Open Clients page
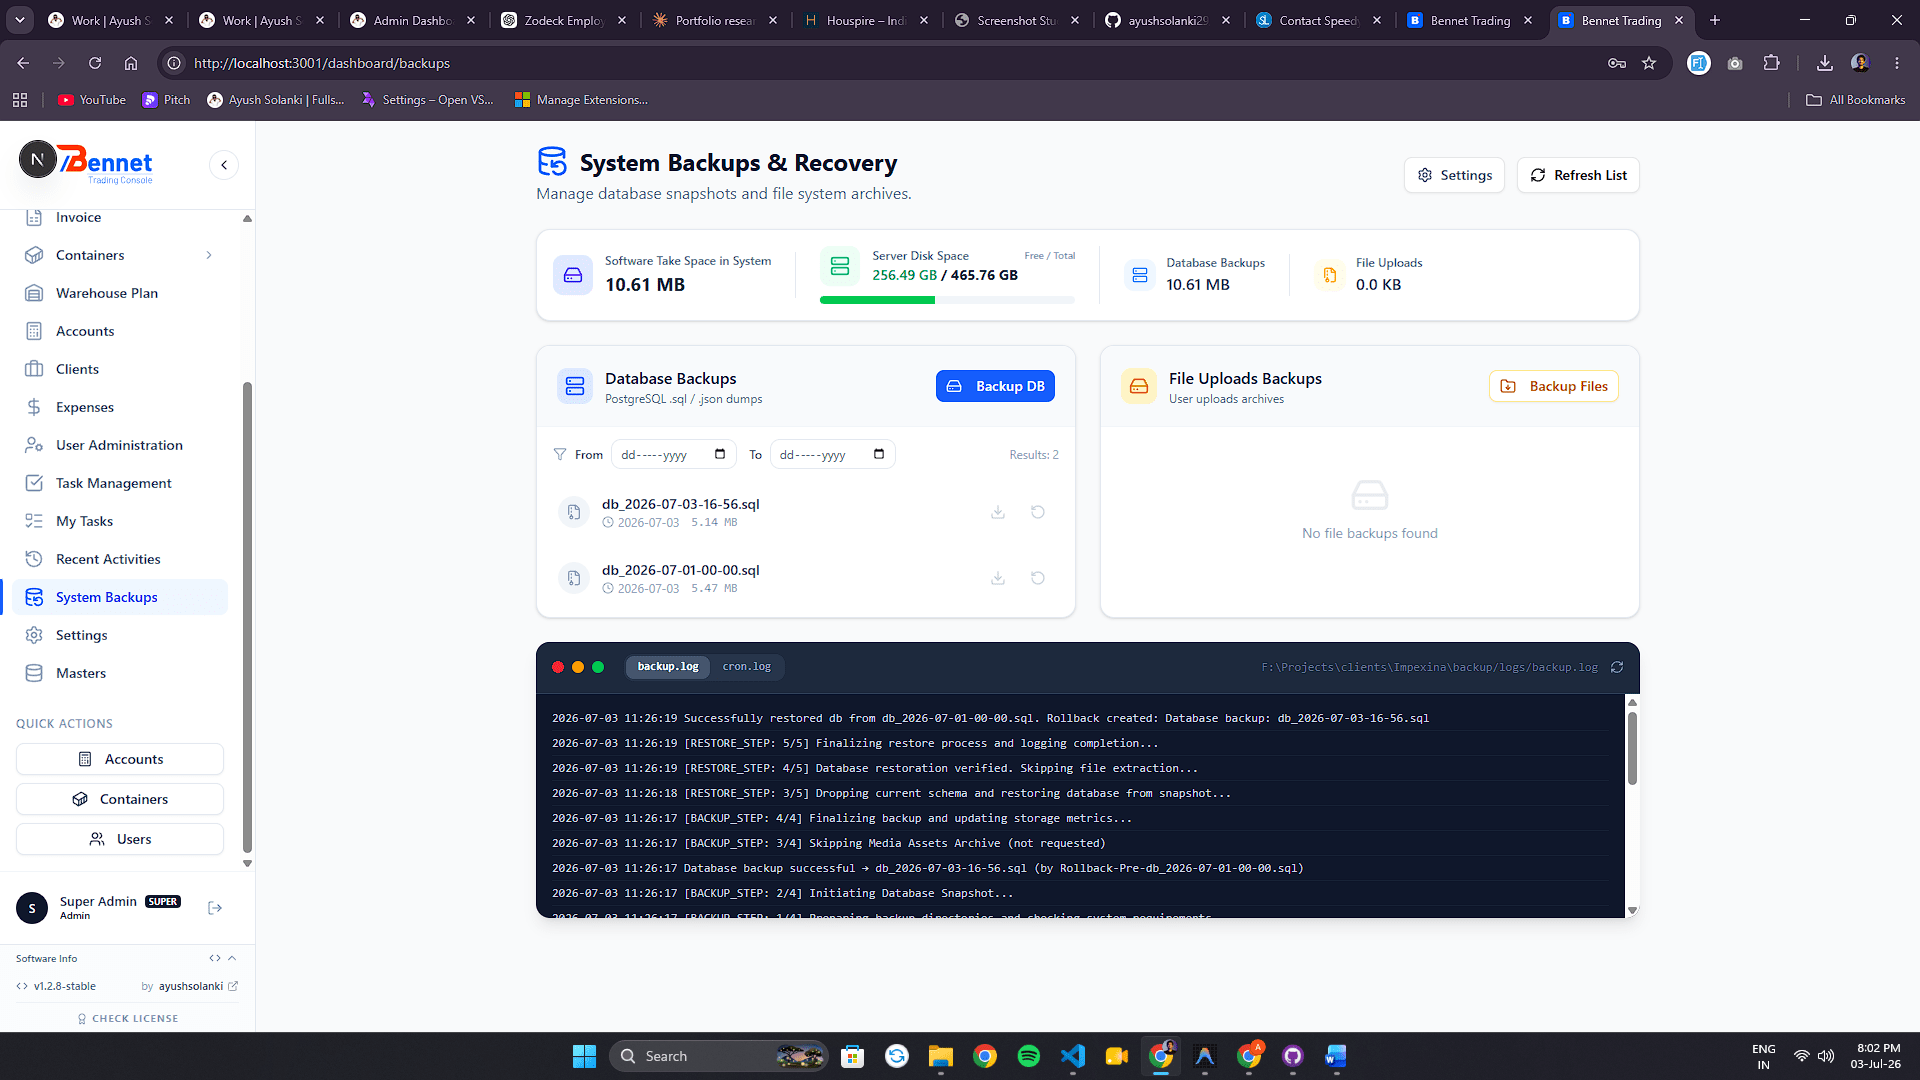 [x=120, y=369]
